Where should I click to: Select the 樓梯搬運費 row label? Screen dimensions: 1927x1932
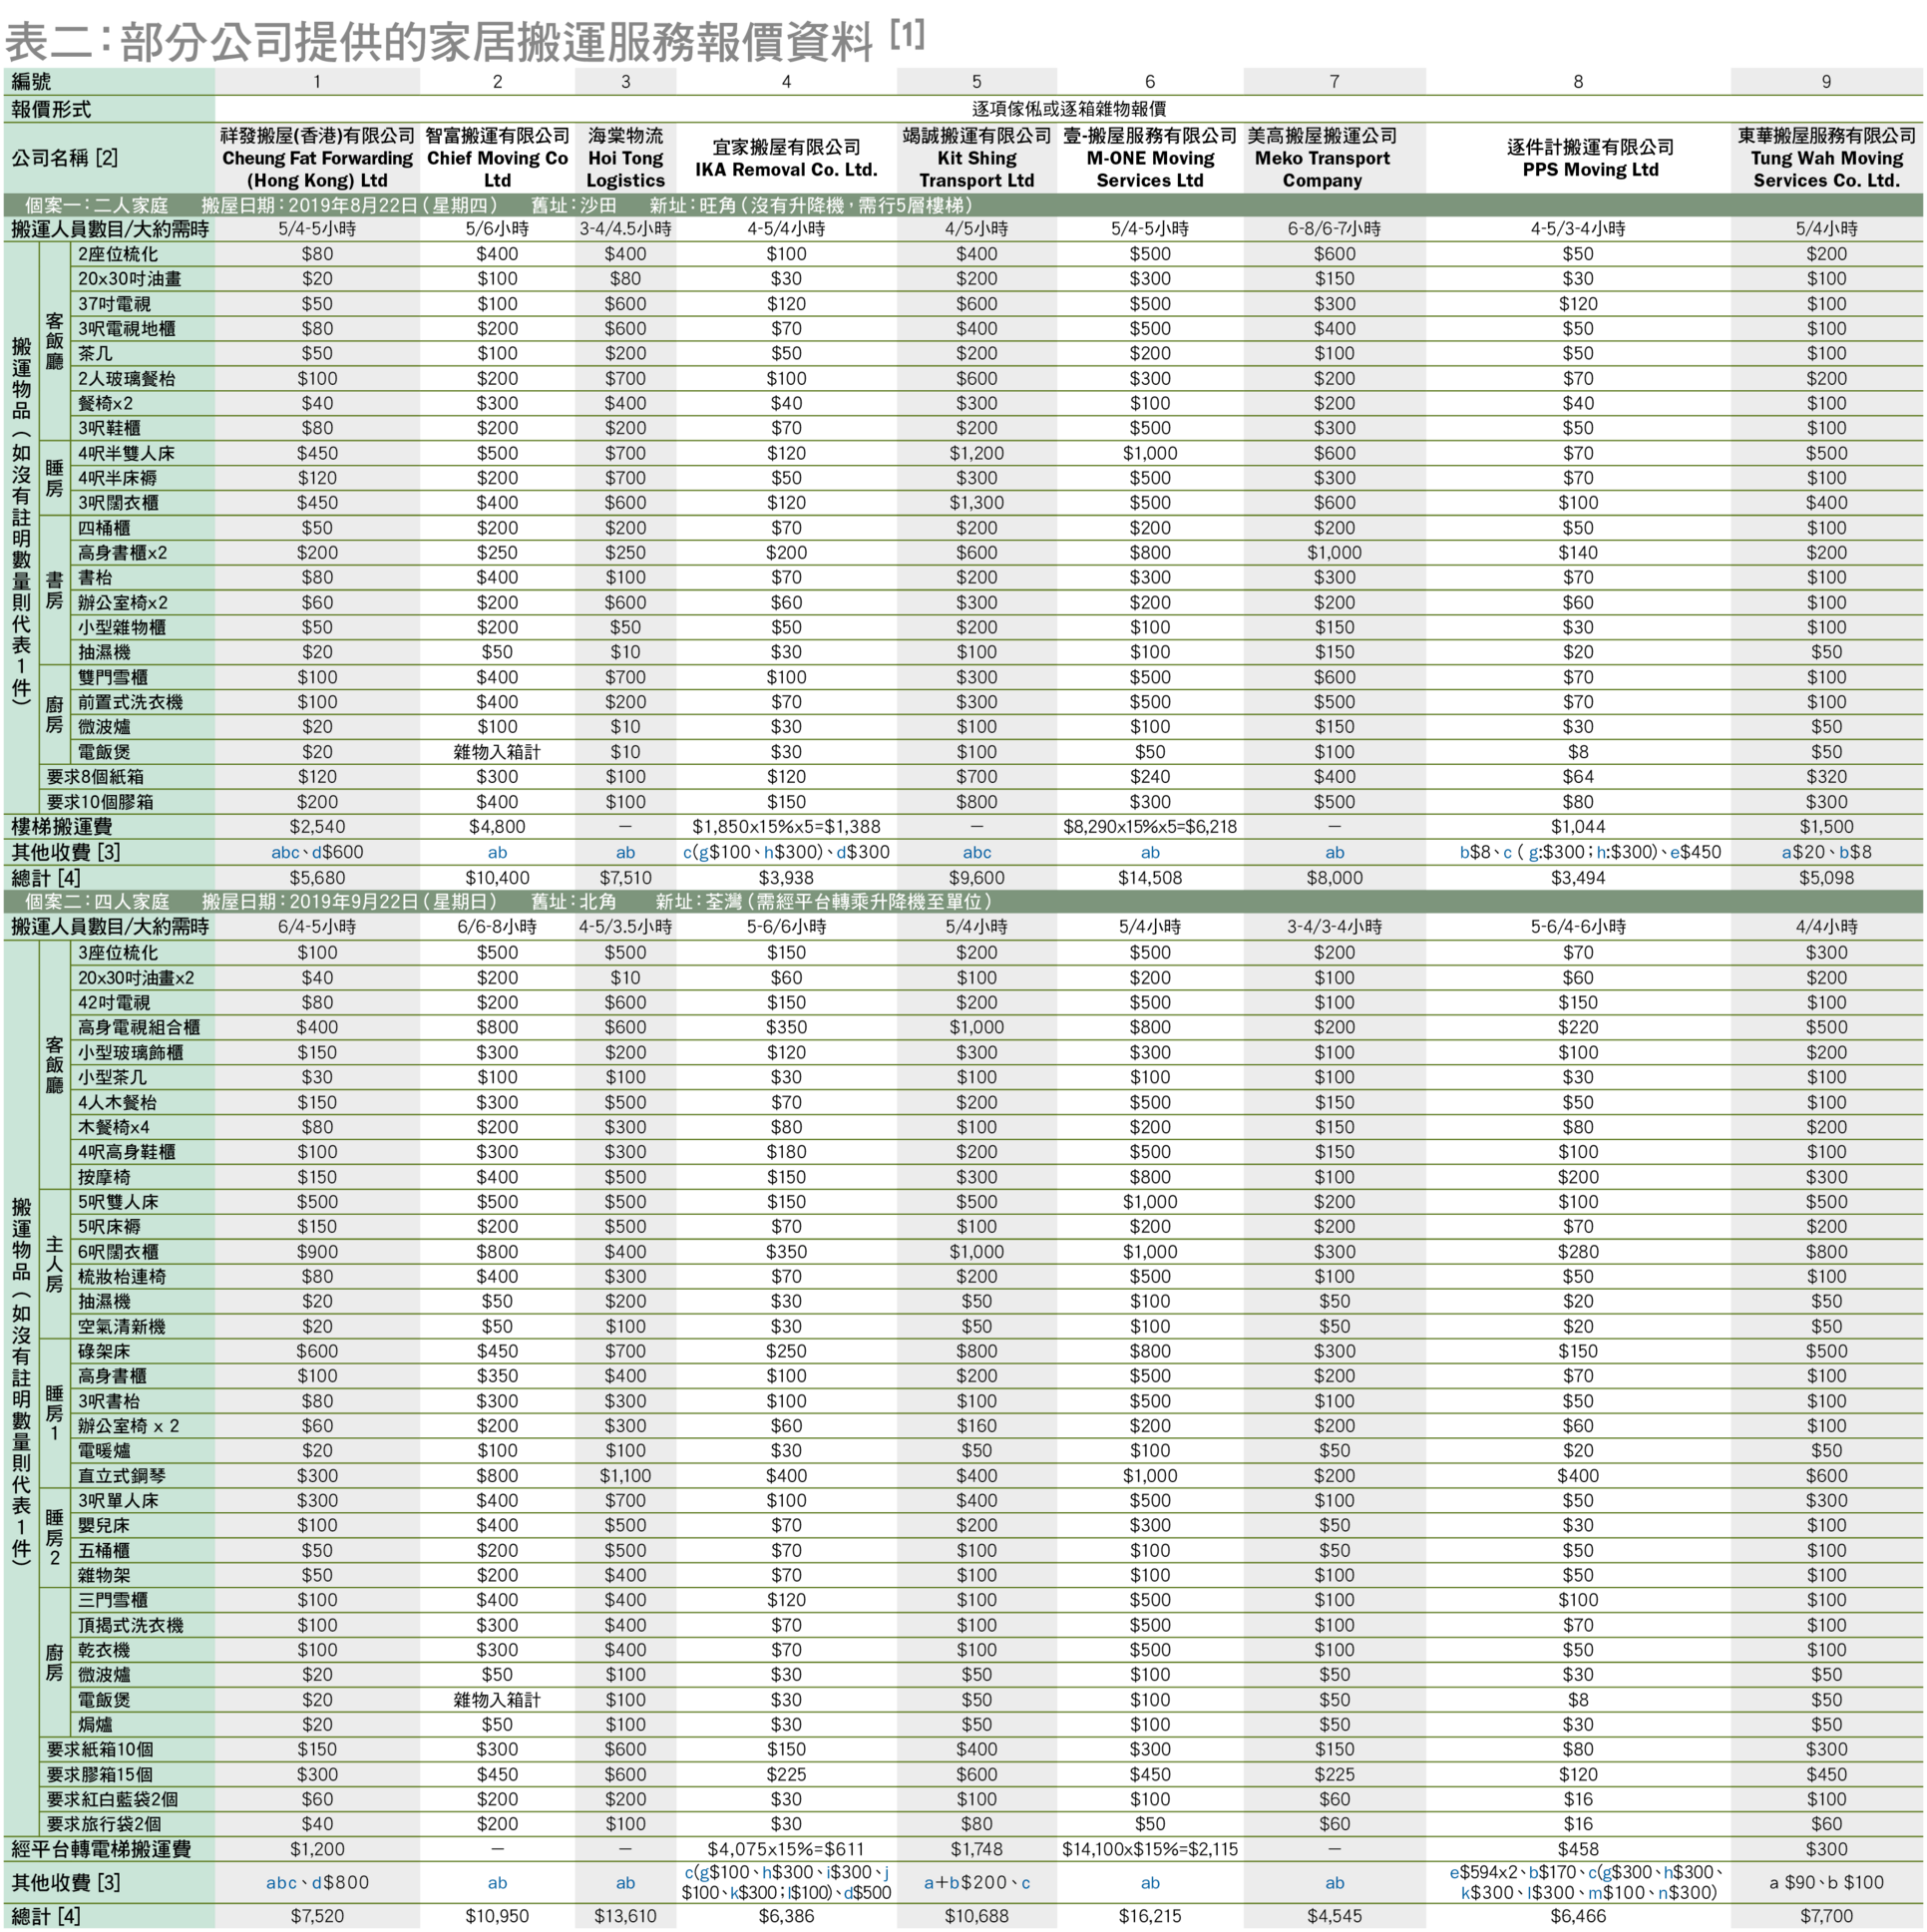coord(62,827)
